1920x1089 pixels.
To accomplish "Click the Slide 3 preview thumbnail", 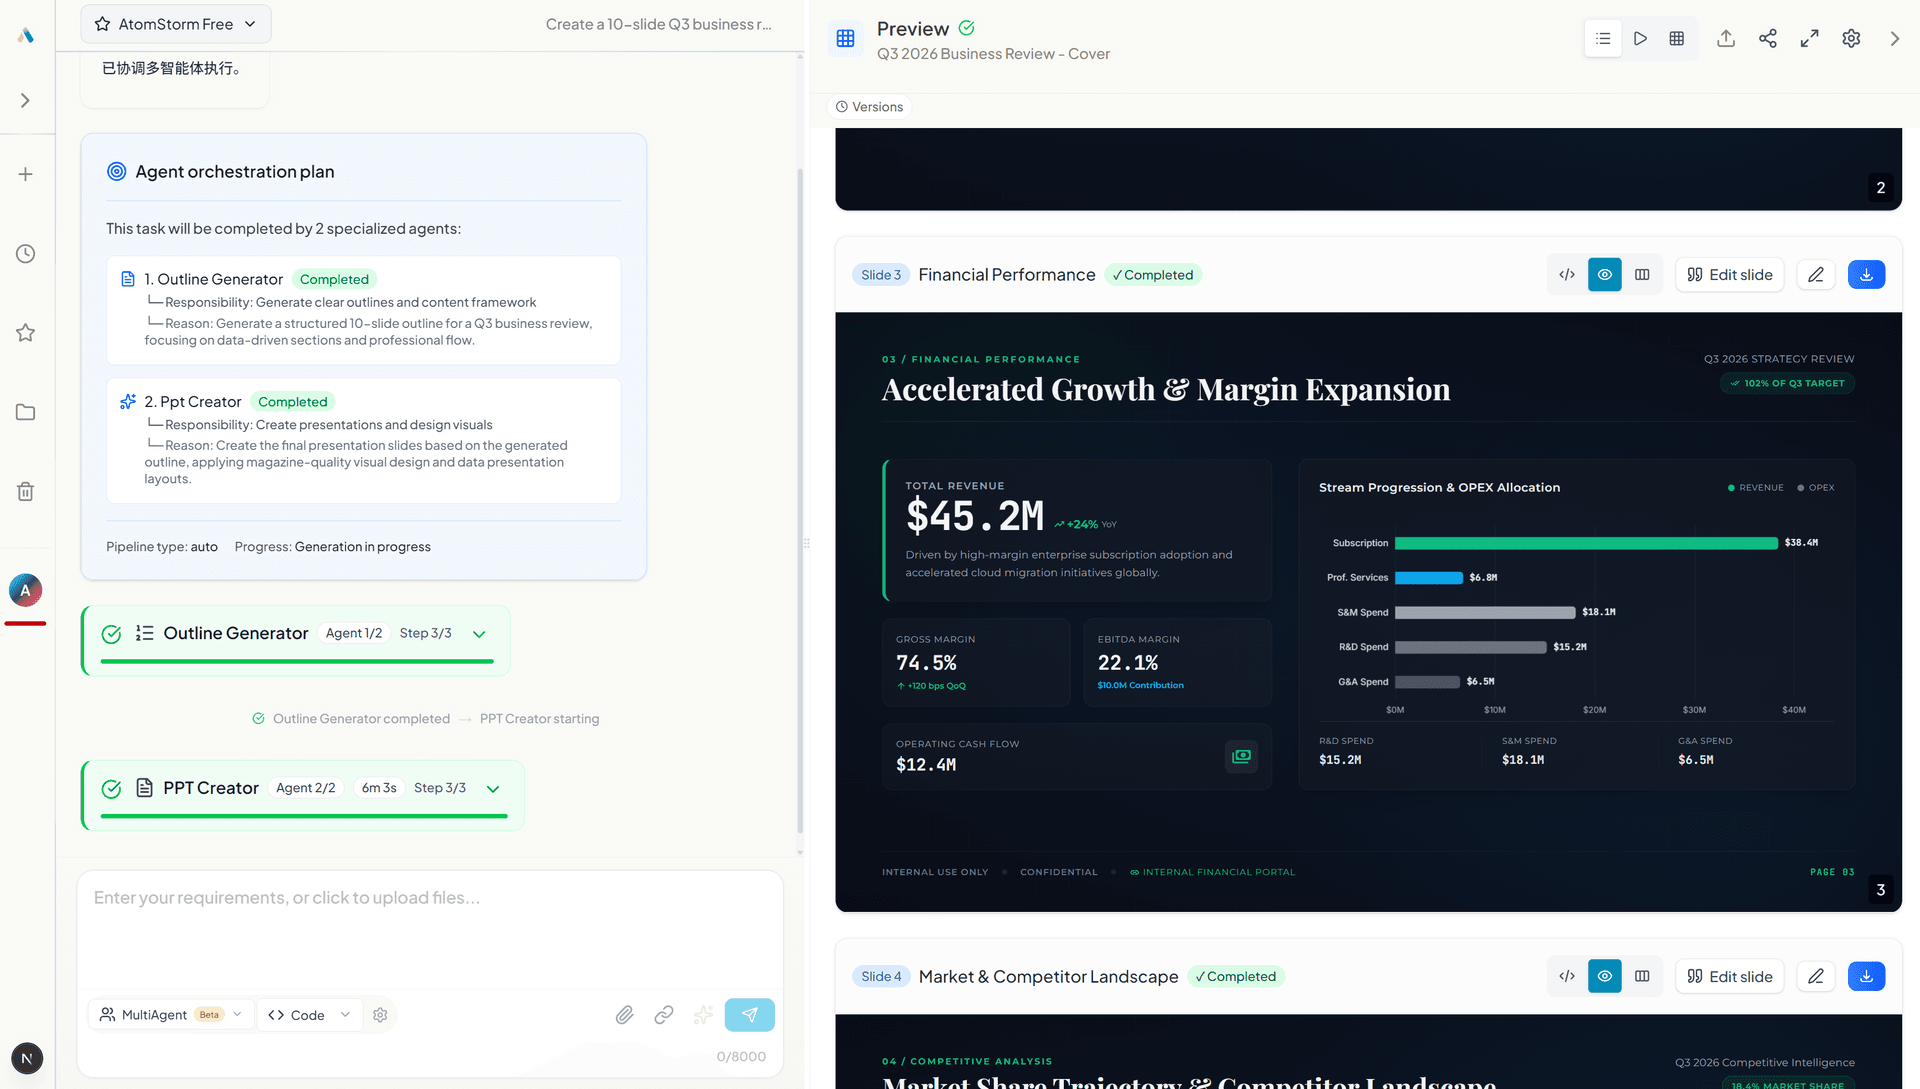I will [1369, 612].
